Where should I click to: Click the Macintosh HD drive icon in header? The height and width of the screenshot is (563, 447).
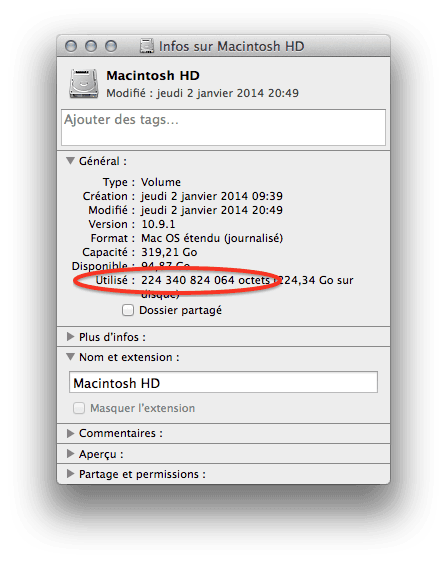[x=84, y=84]
